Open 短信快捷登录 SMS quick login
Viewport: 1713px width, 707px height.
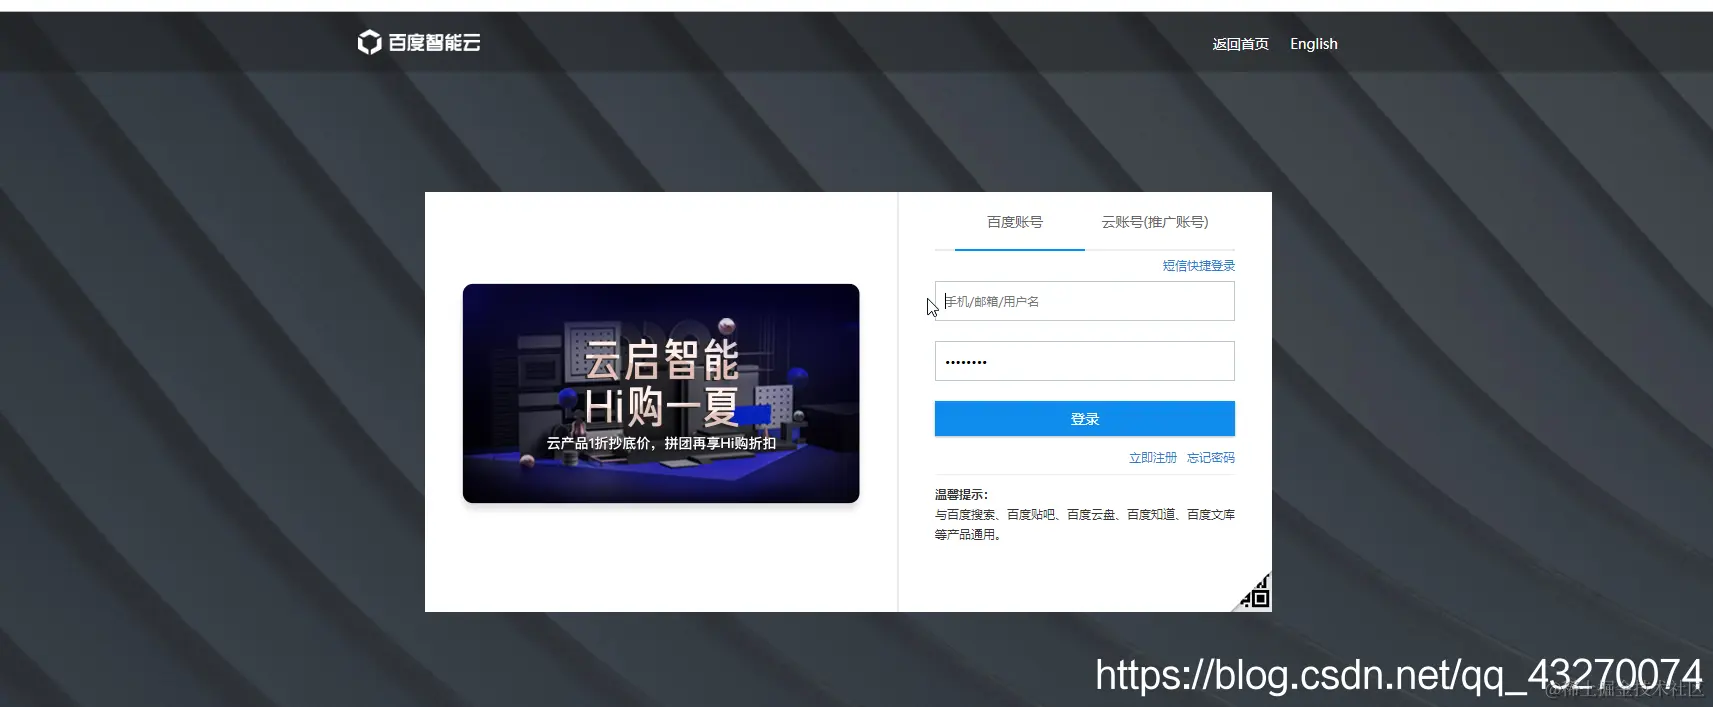click(x=1198, y=266)
